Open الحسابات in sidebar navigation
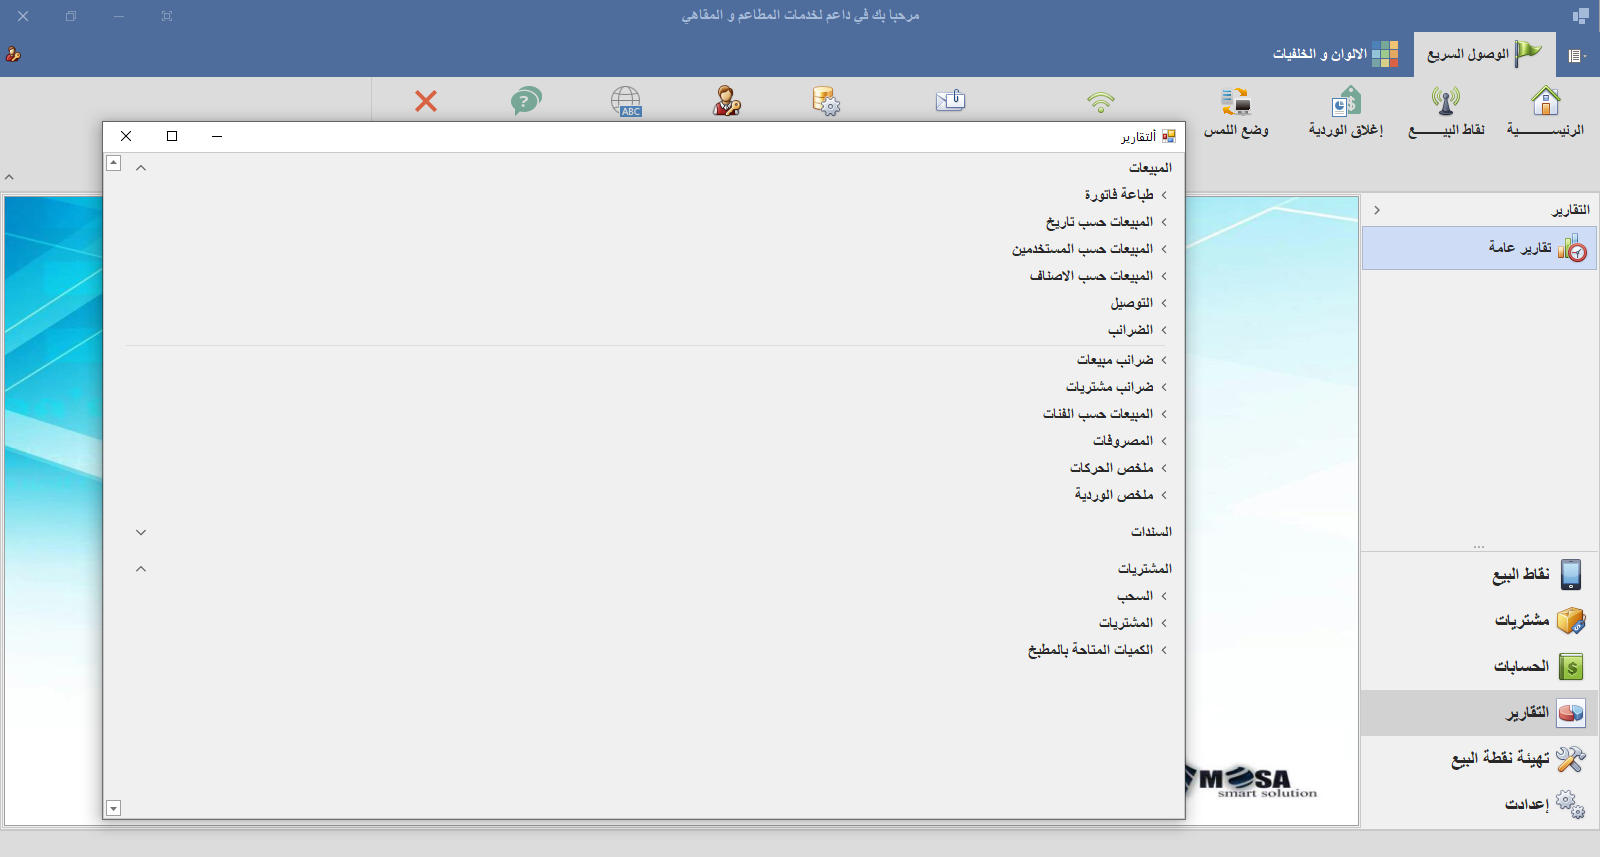 1521,666
